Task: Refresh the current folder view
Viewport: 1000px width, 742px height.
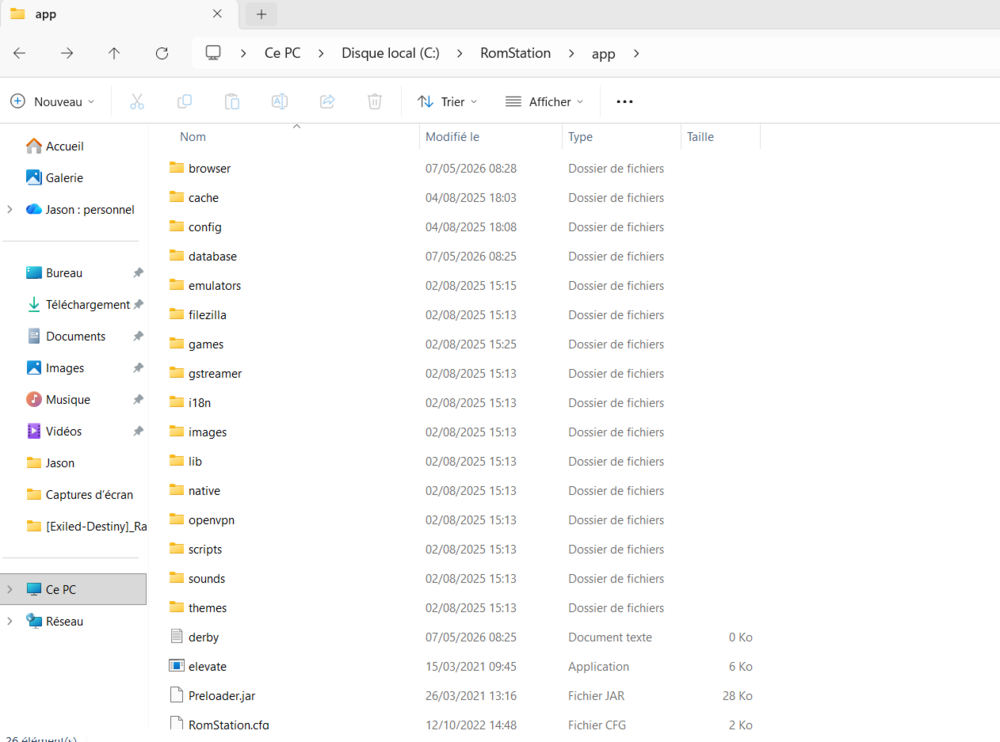Action: [162, 53]
